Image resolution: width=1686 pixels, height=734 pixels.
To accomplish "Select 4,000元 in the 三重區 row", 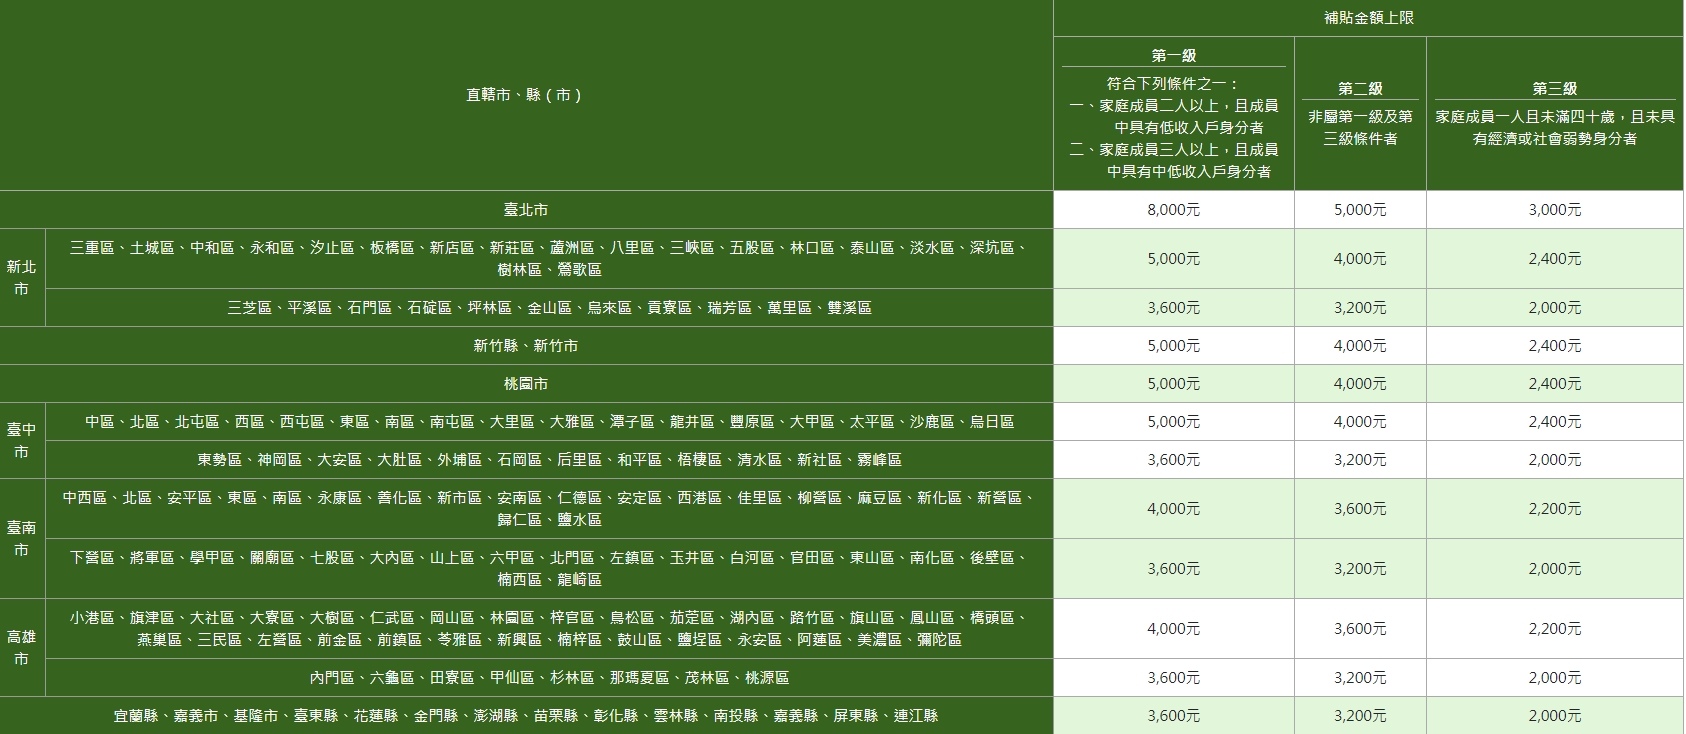I will [x=1360, y=259].
